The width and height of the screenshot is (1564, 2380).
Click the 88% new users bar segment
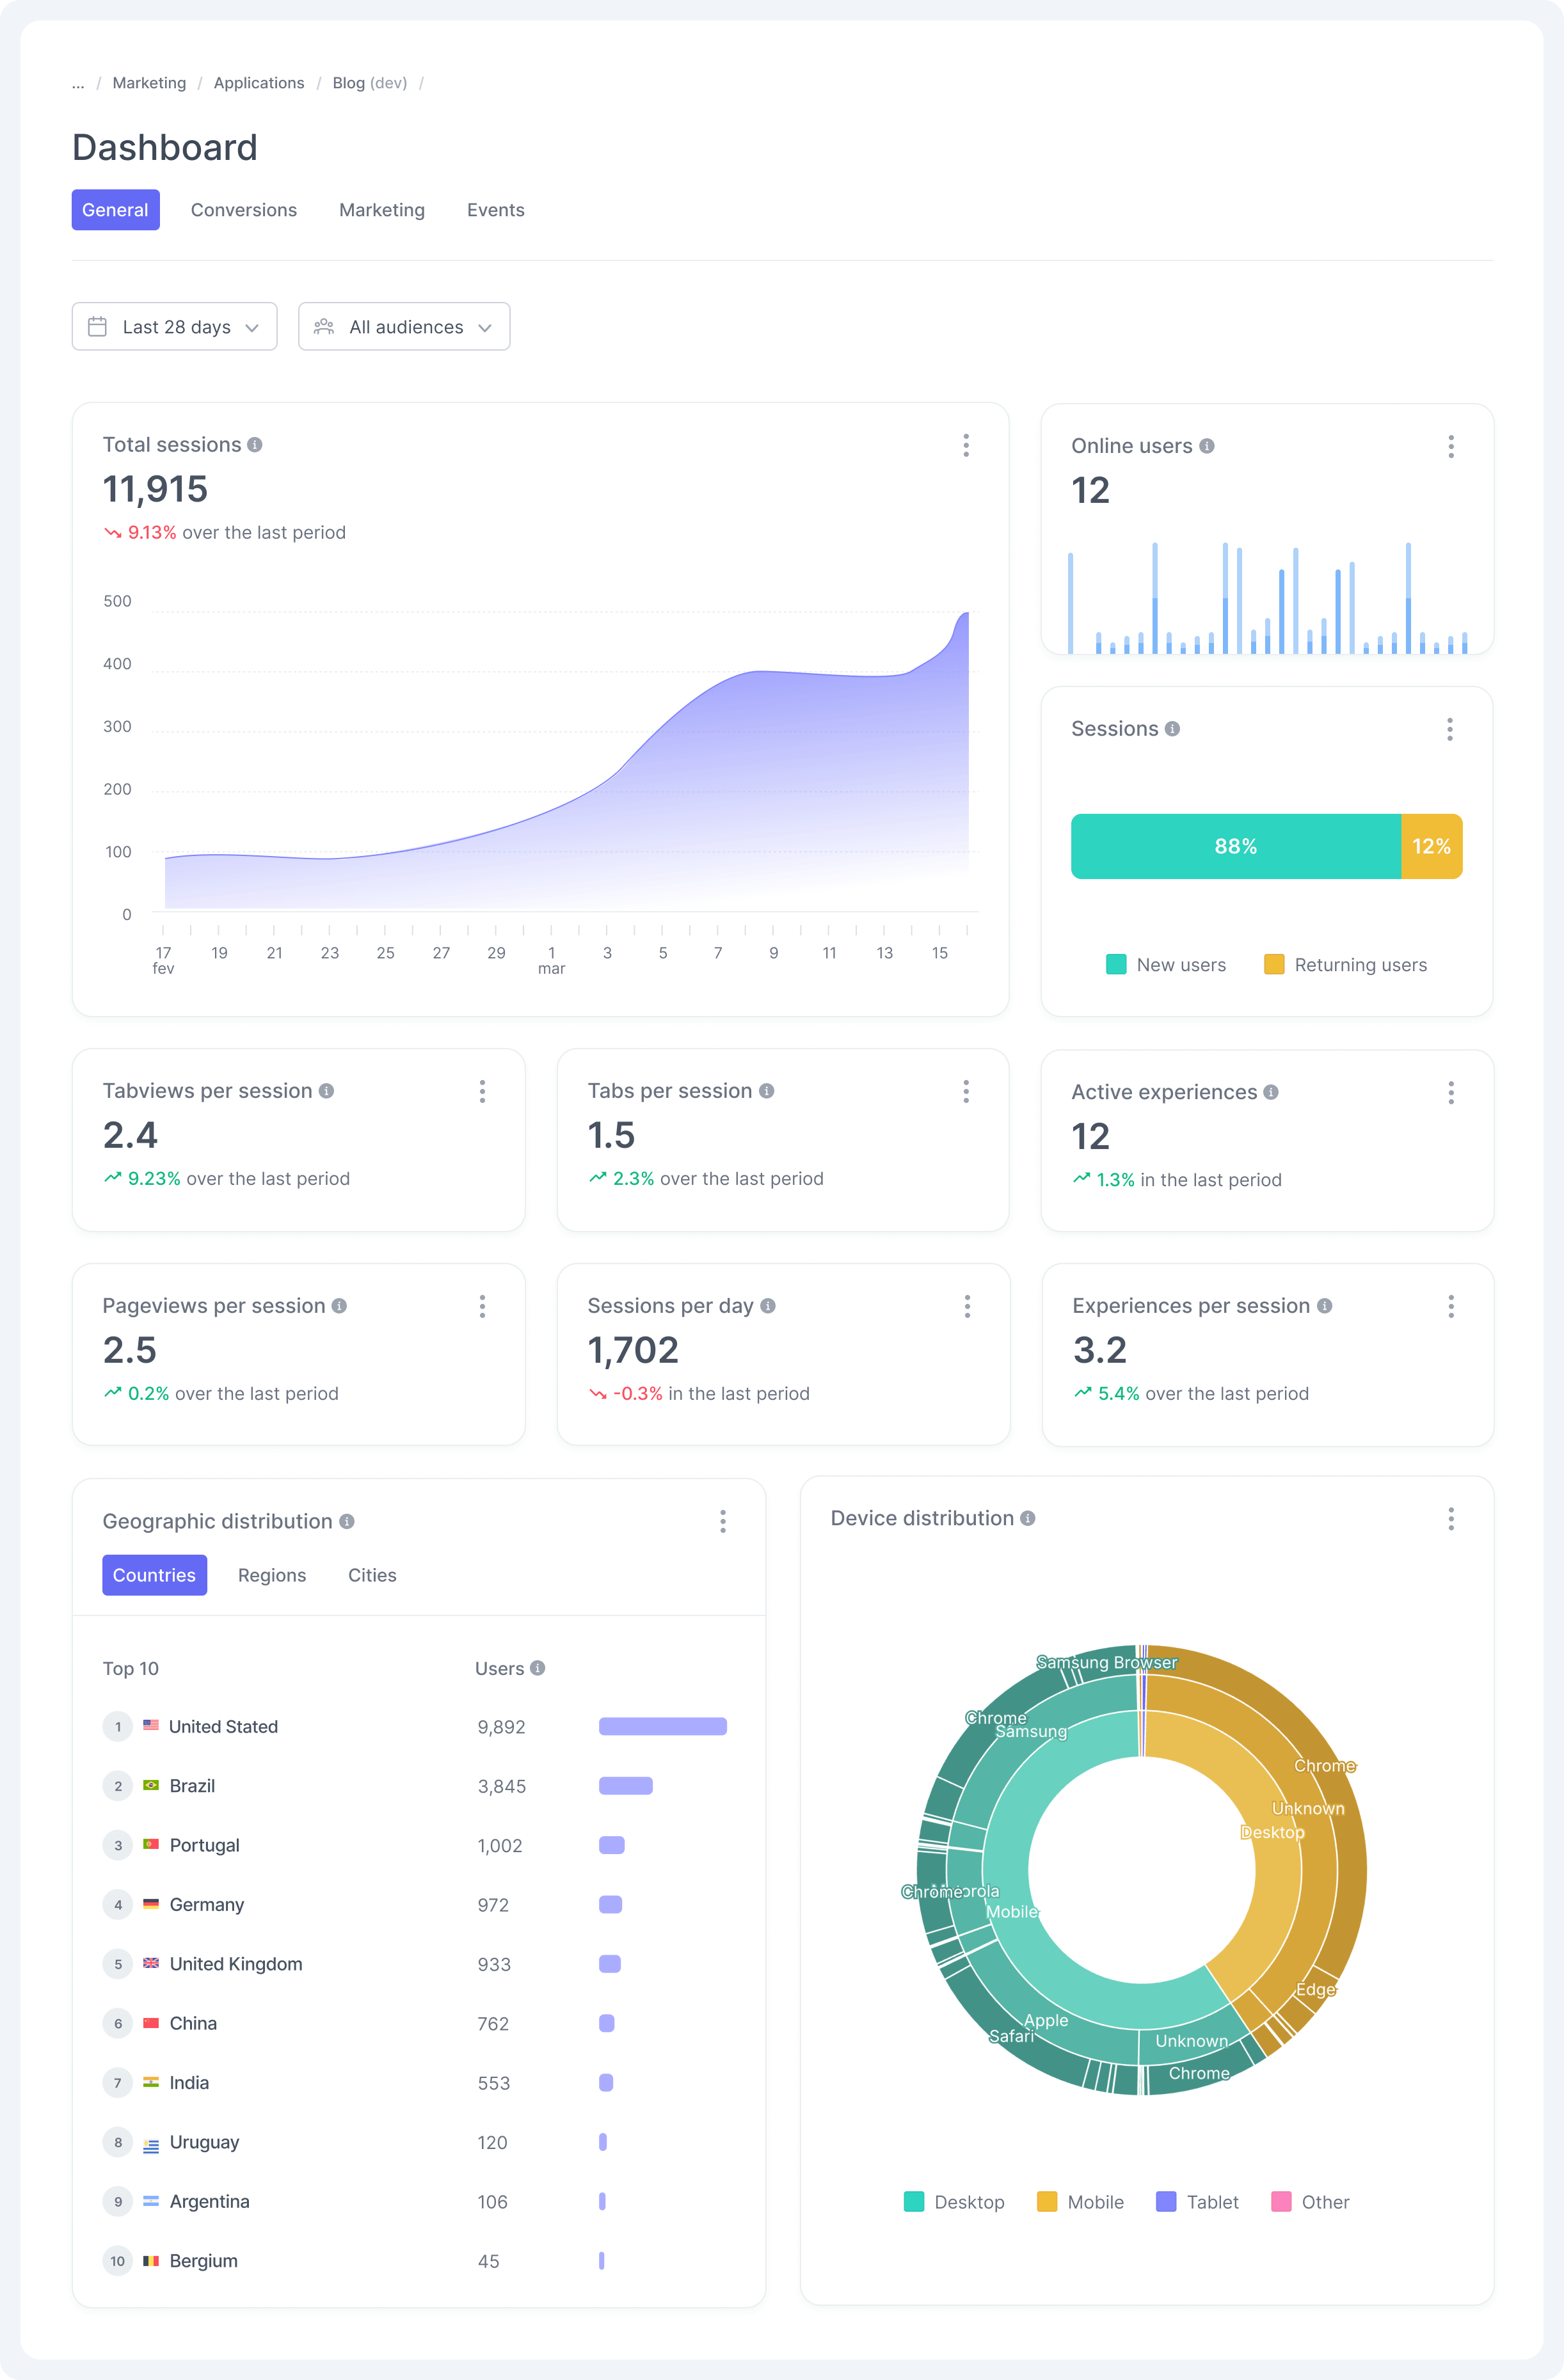[x=1236, y=846]
